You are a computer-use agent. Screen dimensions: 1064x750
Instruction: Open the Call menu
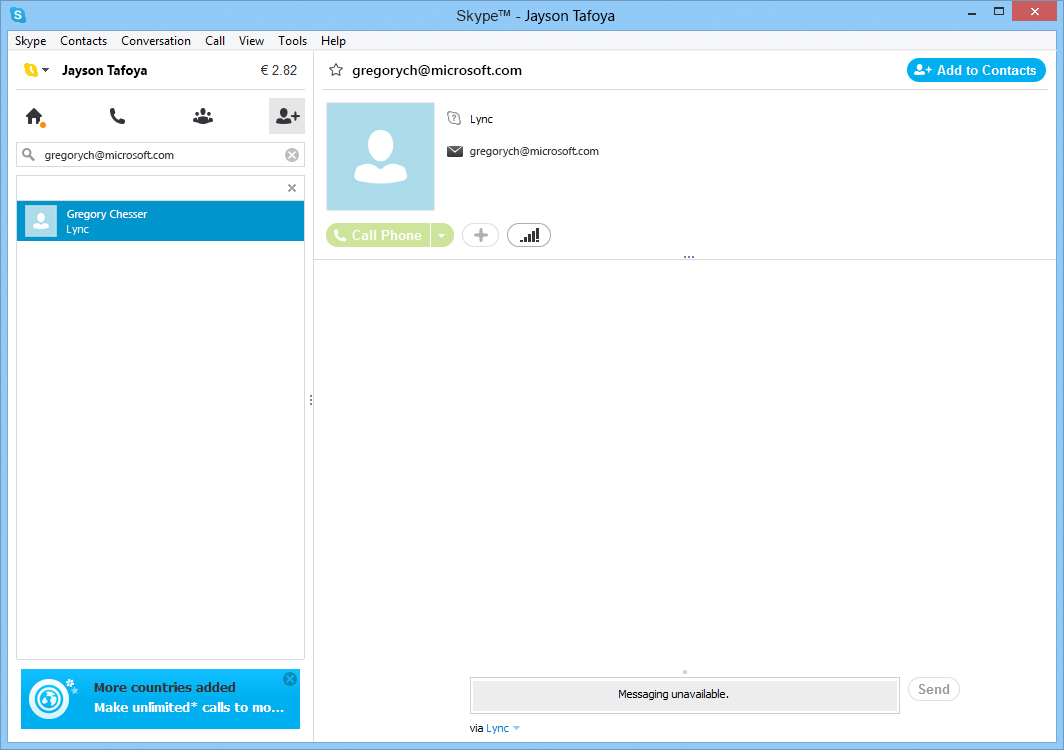click(x=215, y=41)
